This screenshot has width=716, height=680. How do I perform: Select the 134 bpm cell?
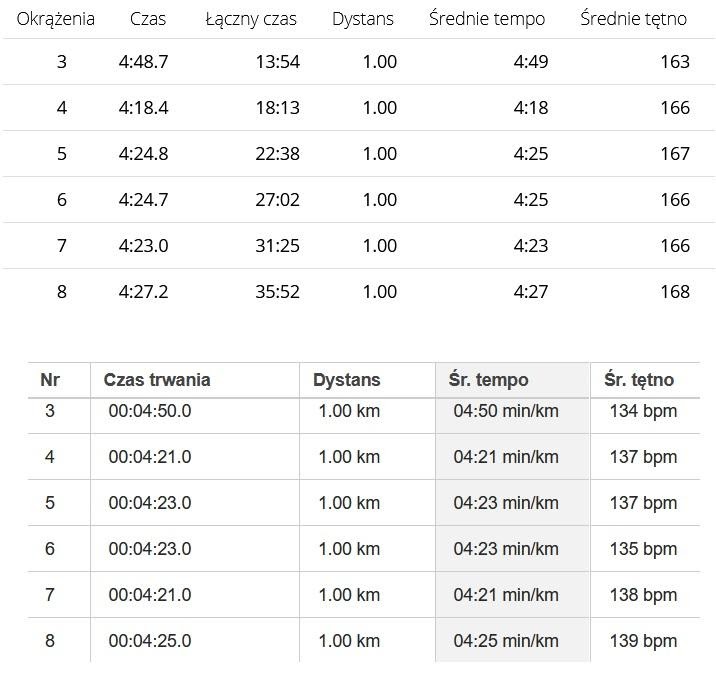click(x=643, y=411)
